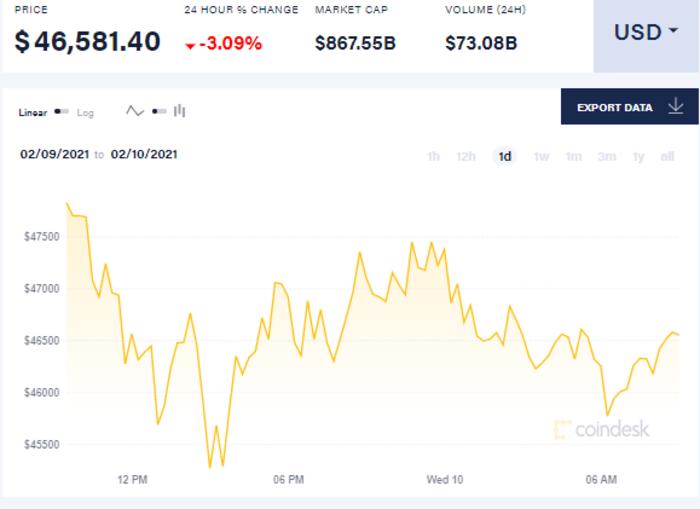
Task: Pick the end date 02/10/2021
Action: point(144,154)
